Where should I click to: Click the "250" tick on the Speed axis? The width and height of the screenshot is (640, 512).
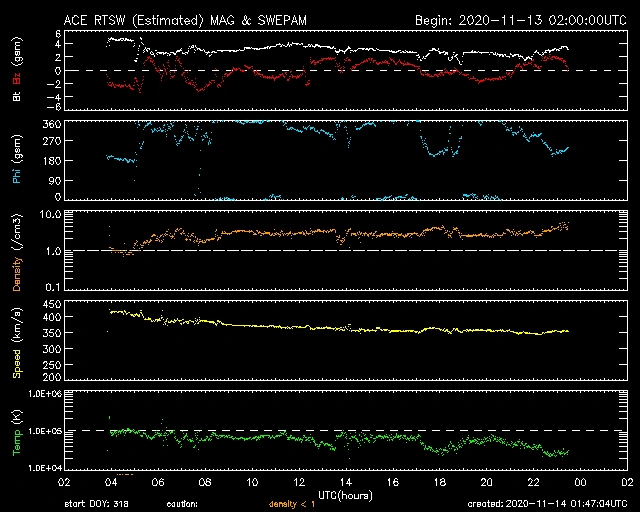point(52,365)
